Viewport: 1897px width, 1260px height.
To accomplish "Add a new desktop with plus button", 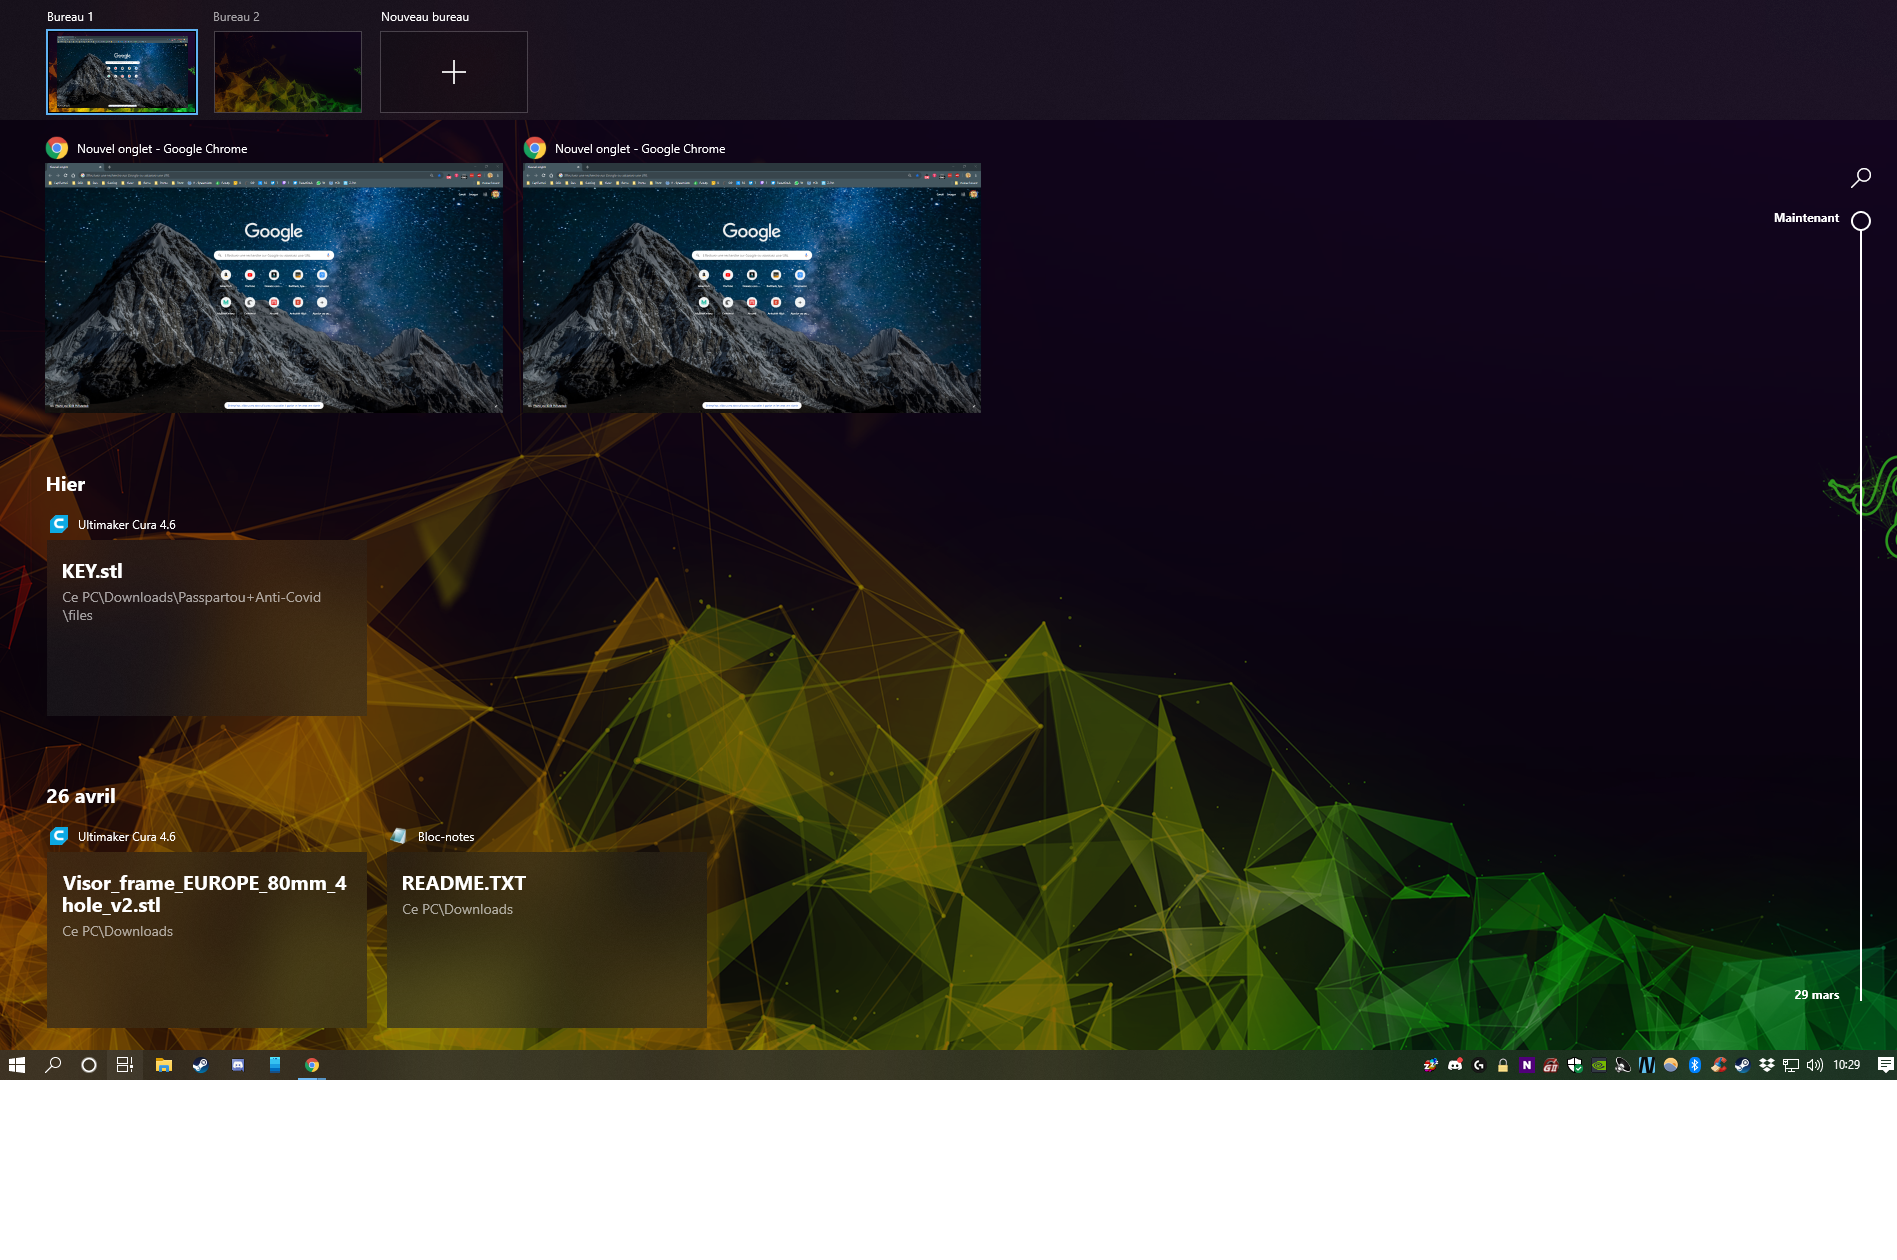I will click(x=454, y=72).
